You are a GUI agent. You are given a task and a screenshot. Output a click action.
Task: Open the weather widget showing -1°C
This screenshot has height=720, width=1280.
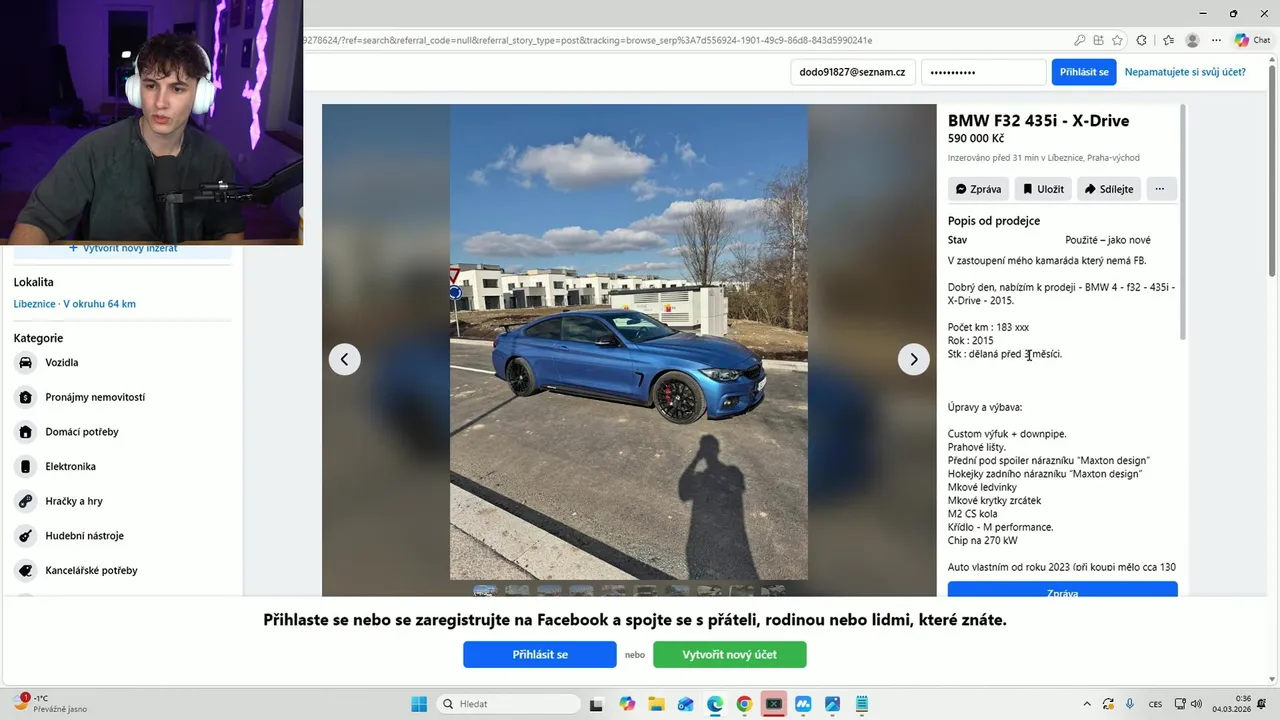[50, 704]
